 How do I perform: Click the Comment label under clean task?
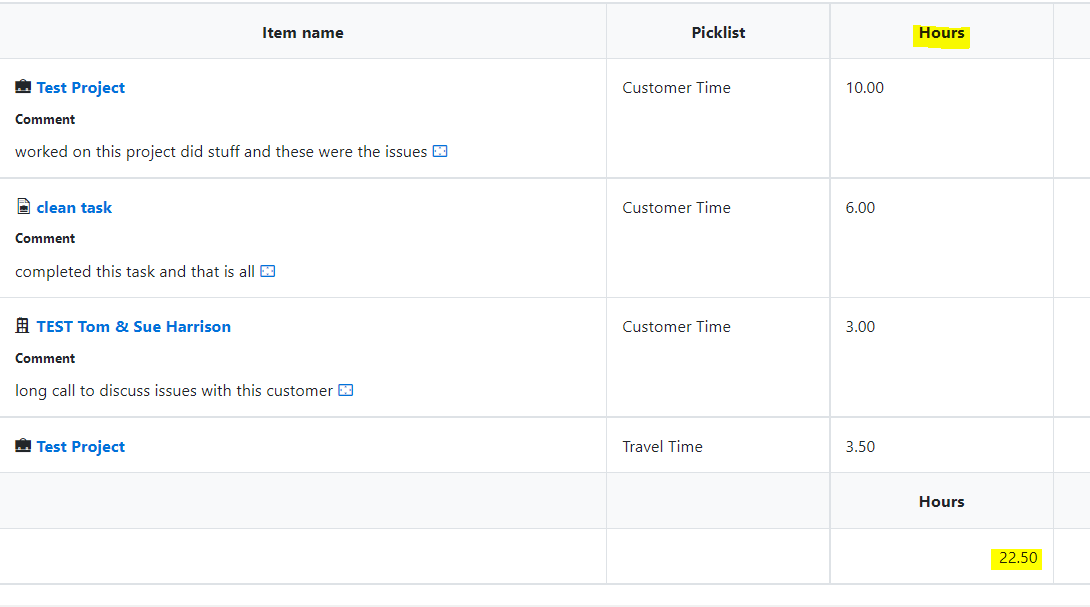click(x=45, y=238)
